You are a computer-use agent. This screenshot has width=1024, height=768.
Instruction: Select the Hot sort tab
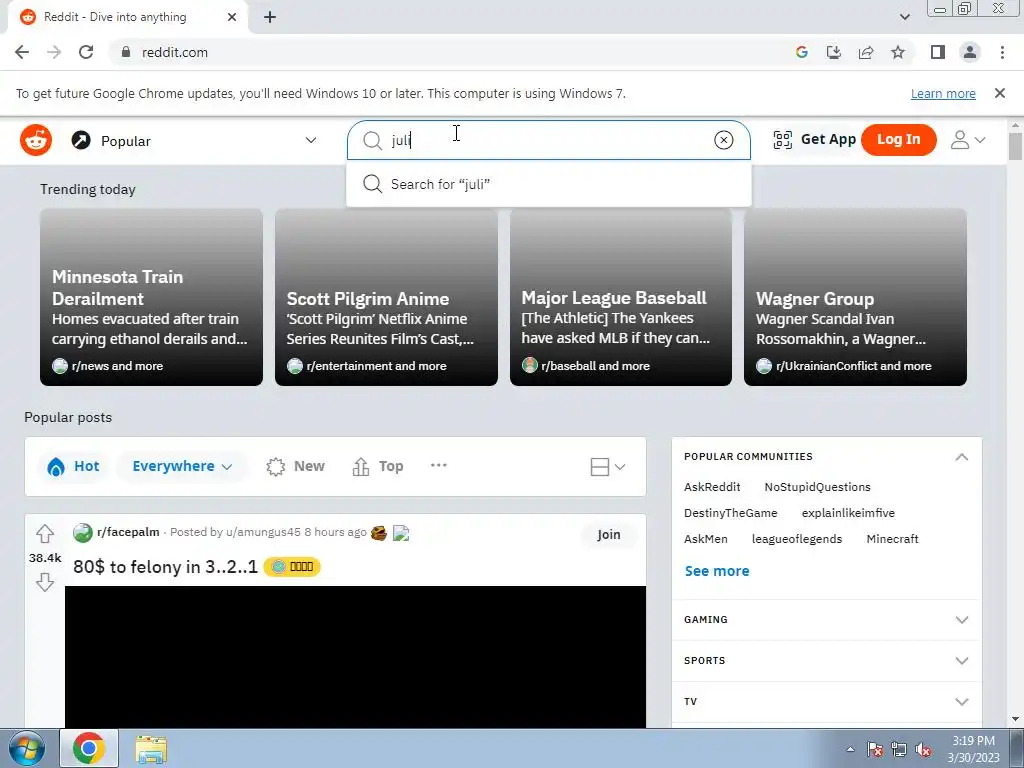tap(73, 466)
